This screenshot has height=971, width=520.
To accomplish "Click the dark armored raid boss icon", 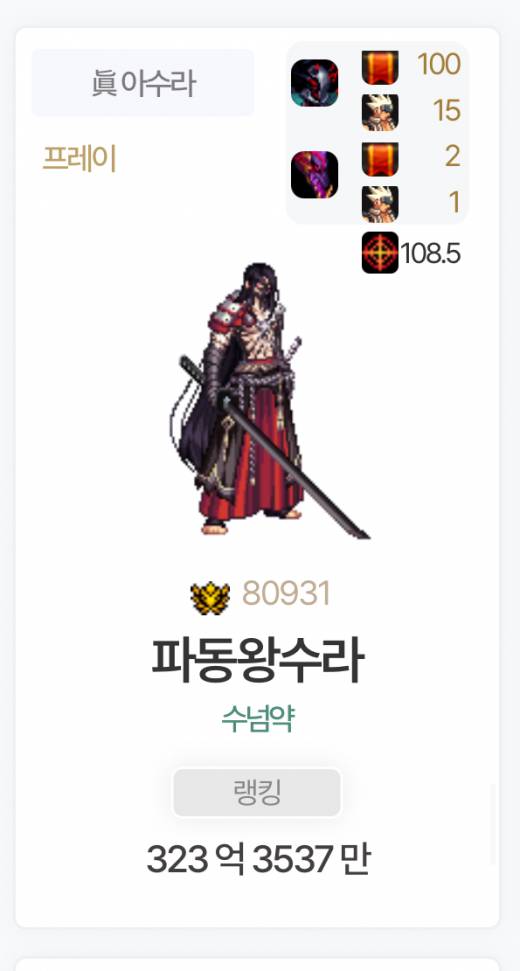I will pos(314,83).
